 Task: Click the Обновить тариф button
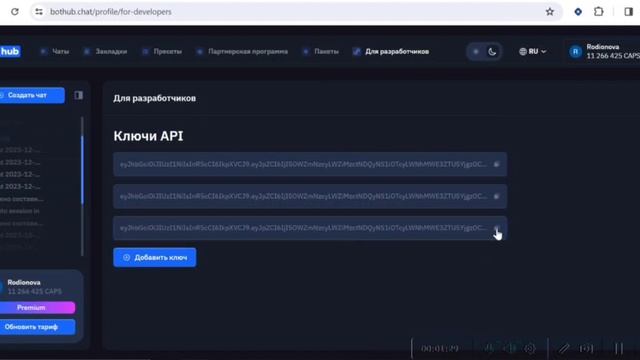click(x=37, y=327)
